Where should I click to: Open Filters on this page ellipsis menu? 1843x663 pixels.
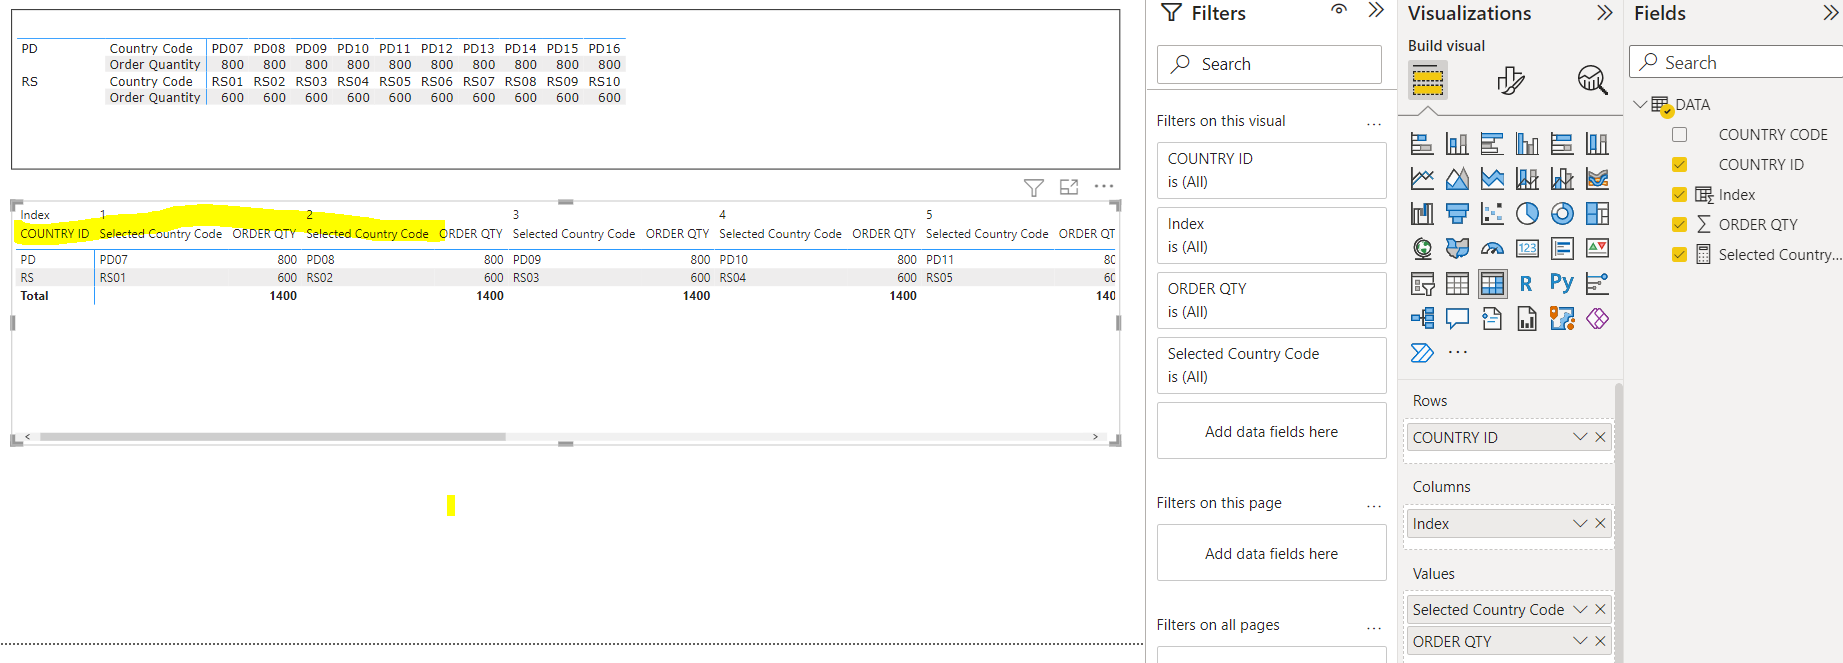click(x=1374, y=505)
